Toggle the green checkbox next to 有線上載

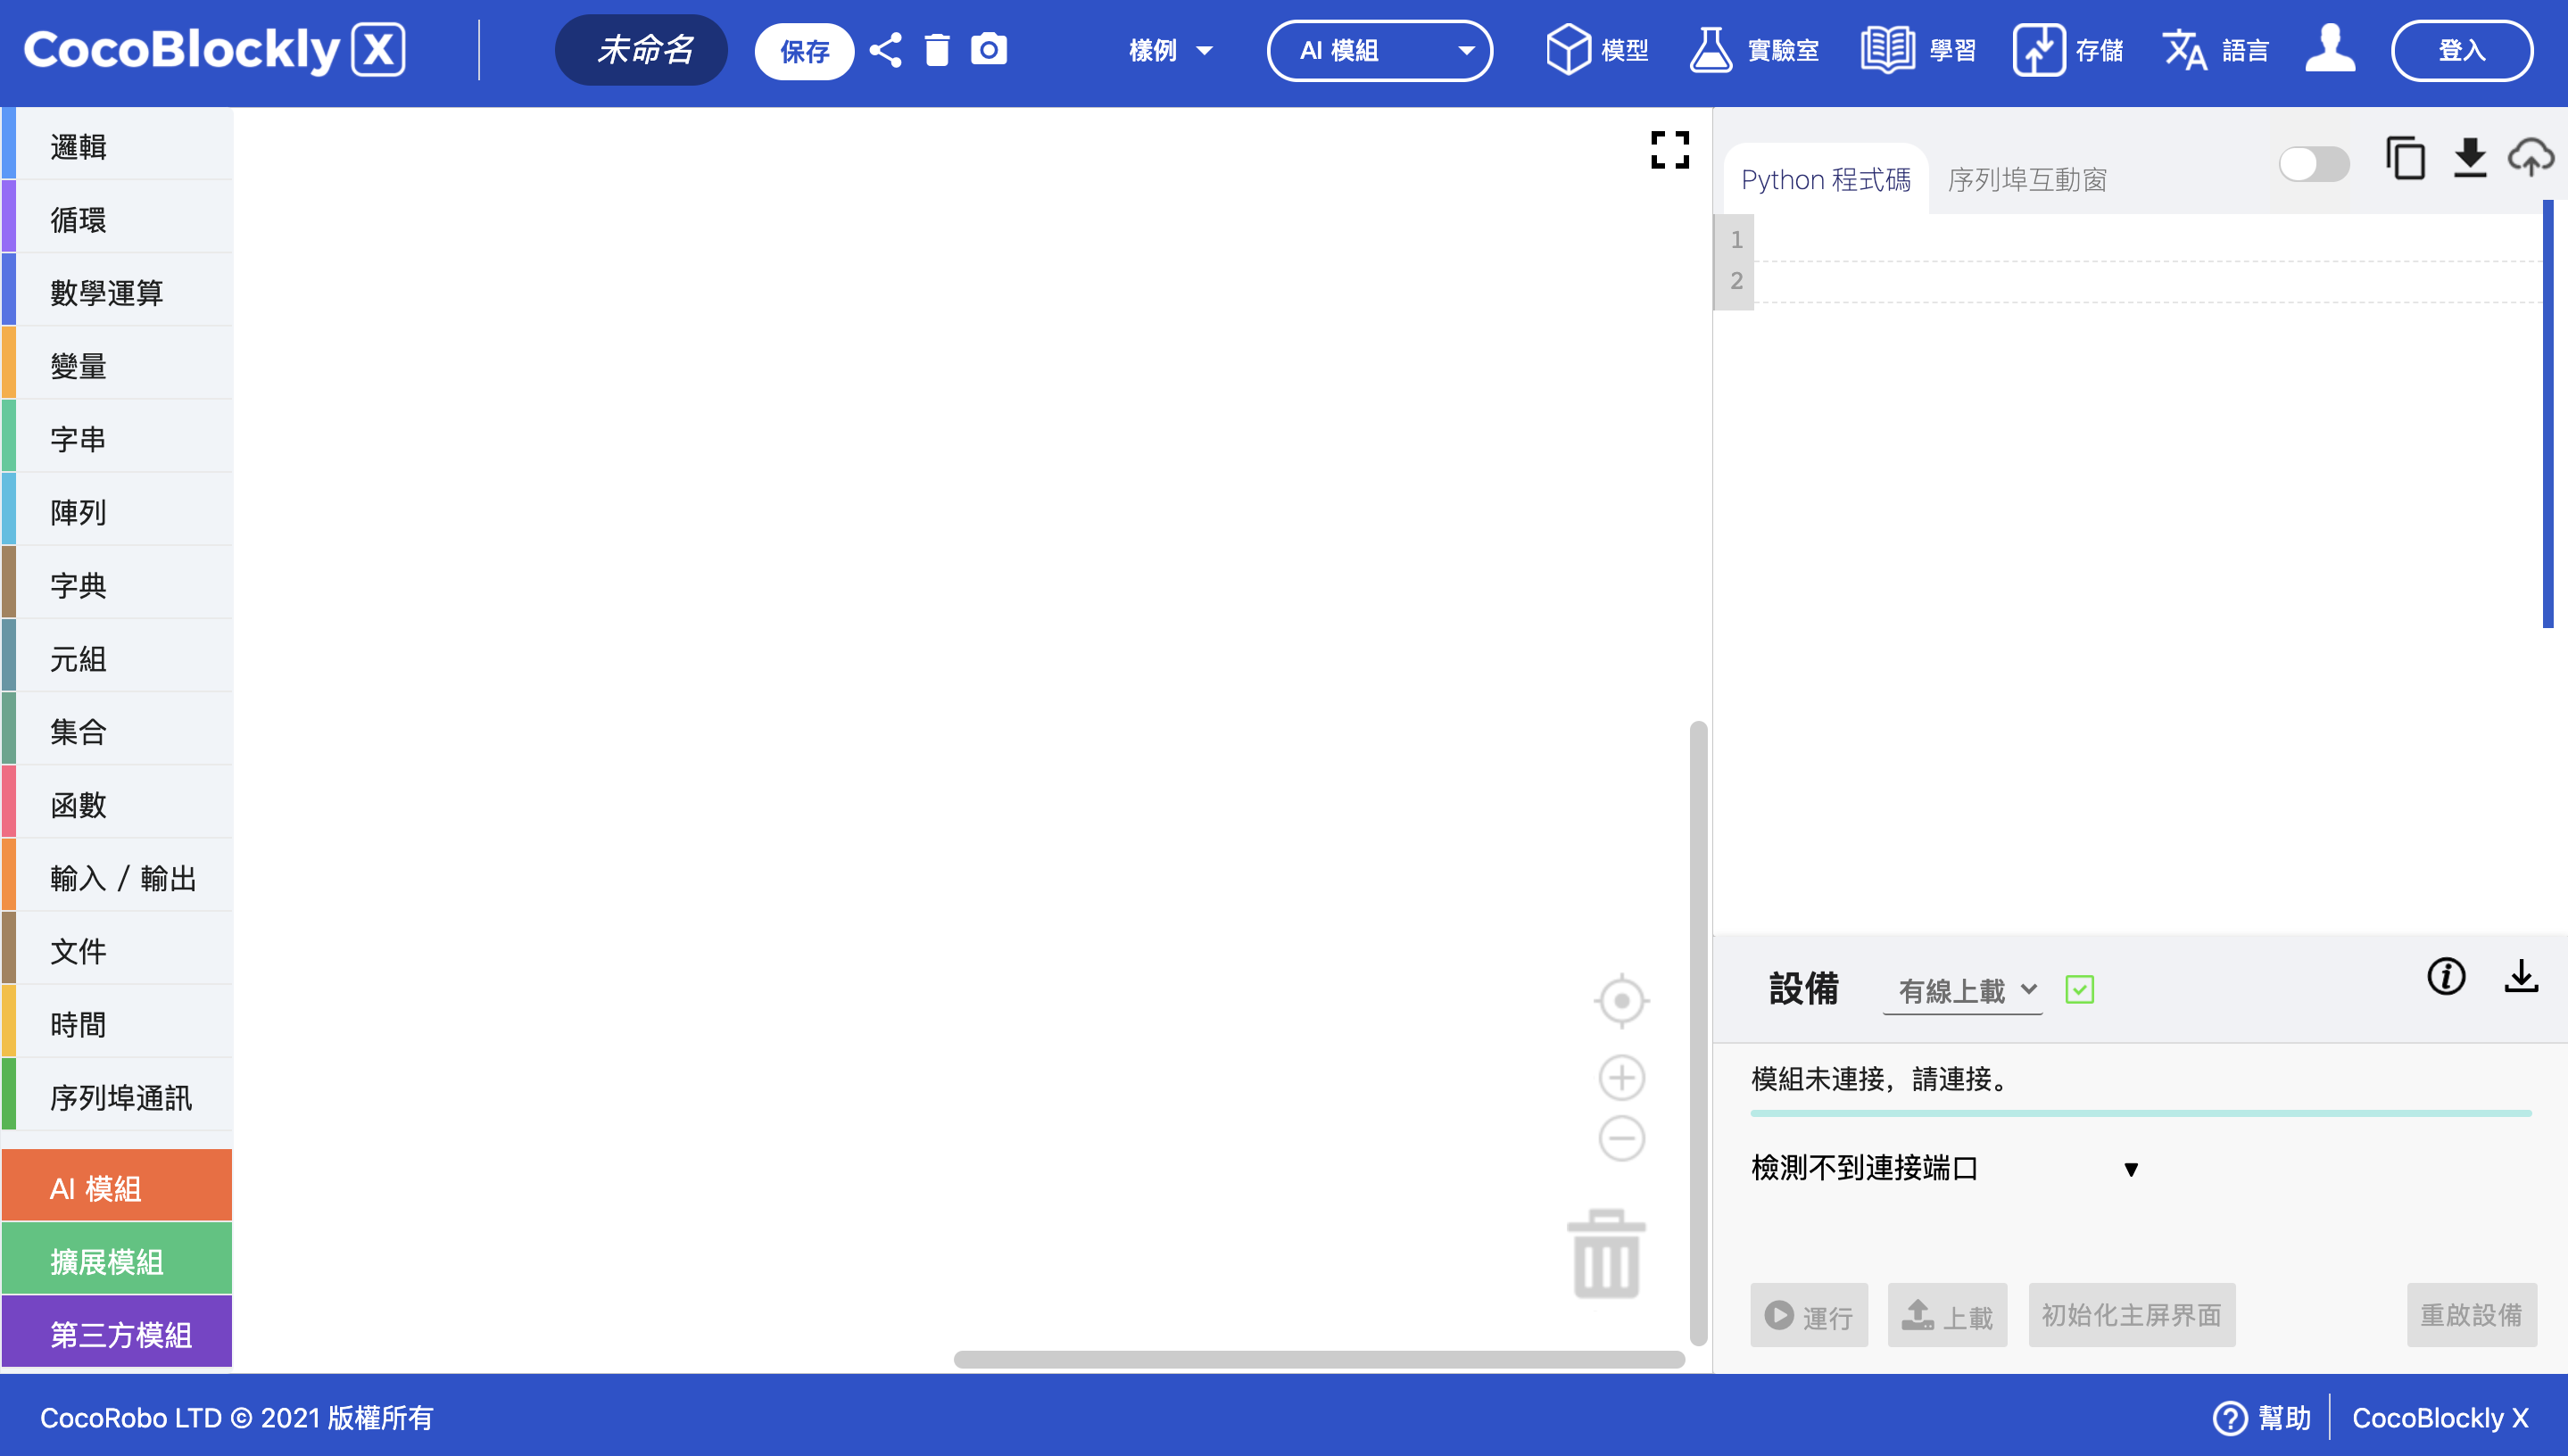pyautogui.click(x=2080, y=989)
